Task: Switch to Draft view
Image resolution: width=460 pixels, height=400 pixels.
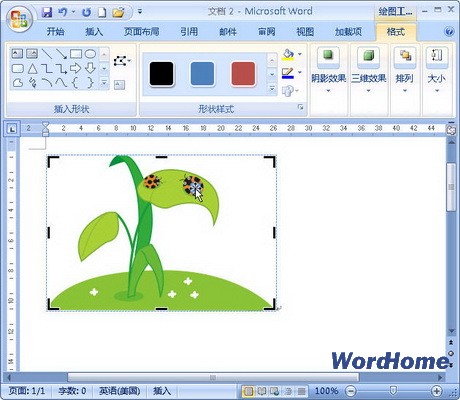Action: [301, 391]
